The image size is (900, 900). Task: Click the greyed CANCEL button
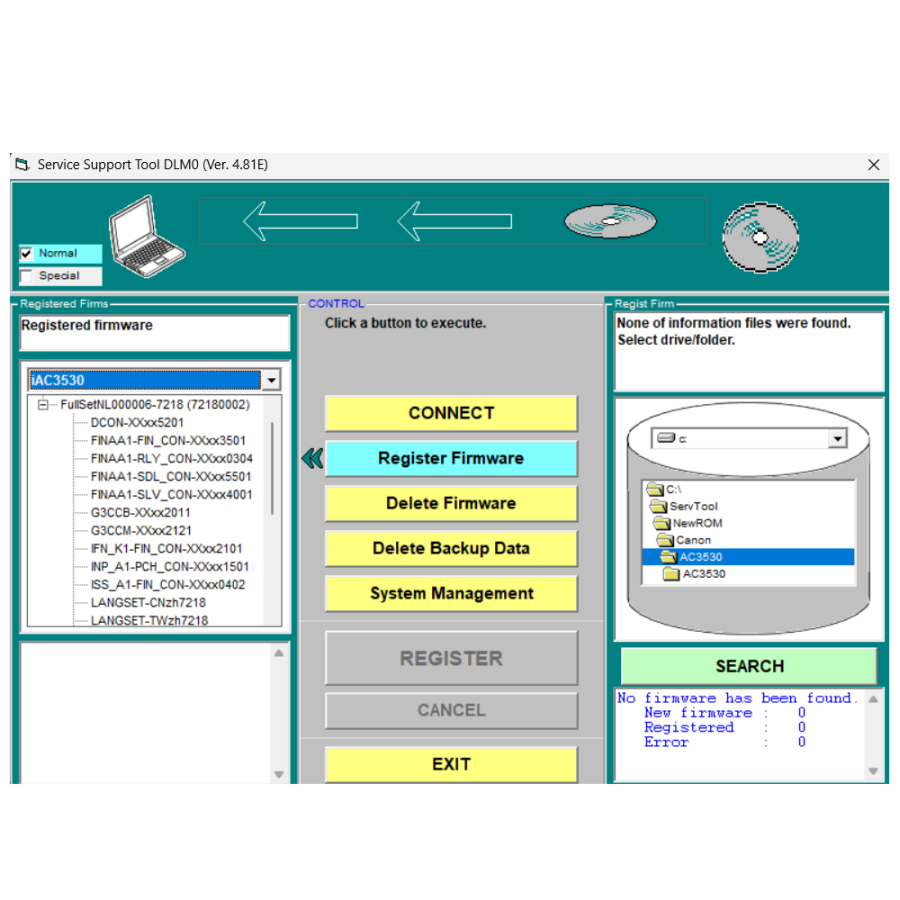(451, 711)
